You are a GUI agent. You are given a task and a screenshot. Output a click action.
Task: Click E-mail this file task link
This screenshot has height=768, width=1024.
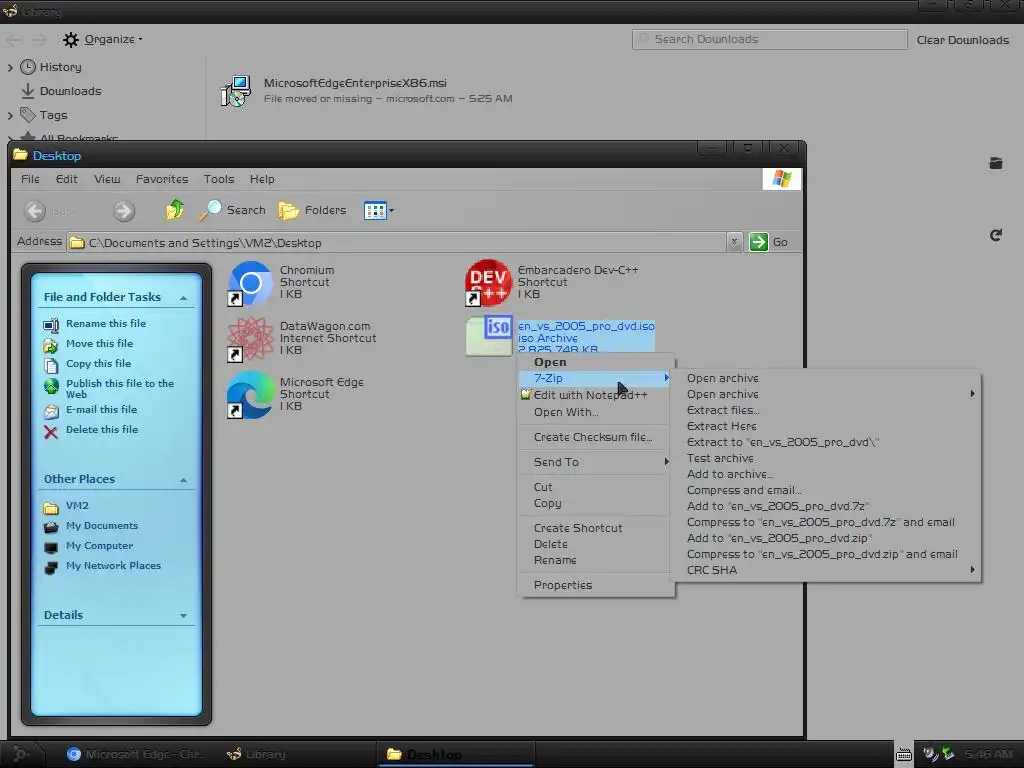click(x=101, y=409)
